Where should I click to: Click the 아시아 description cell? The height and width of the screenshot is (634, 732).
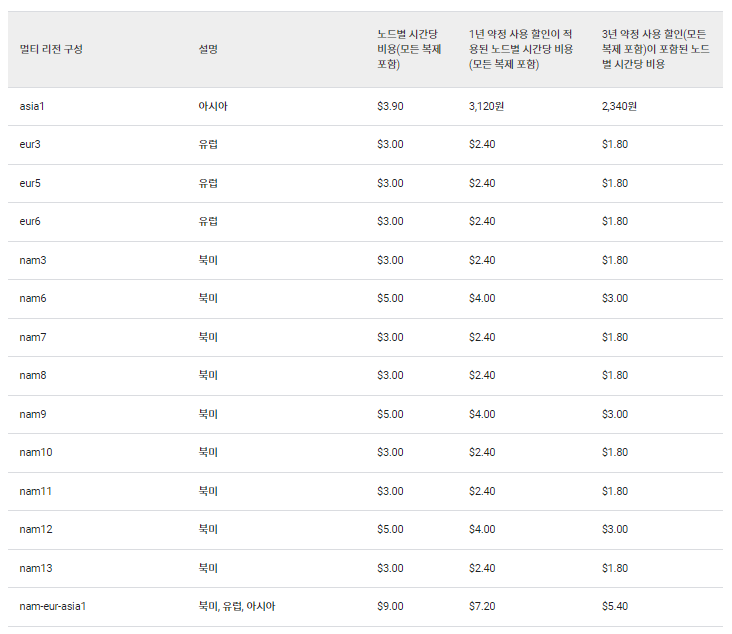coord(213,106)
